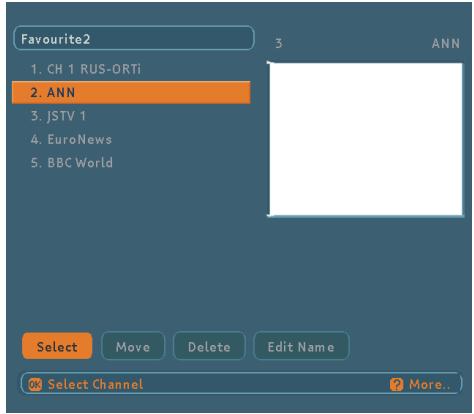Open More.. help link
Image resolution: width=474 pixels, height=414 pixels.
pos(430,384)
